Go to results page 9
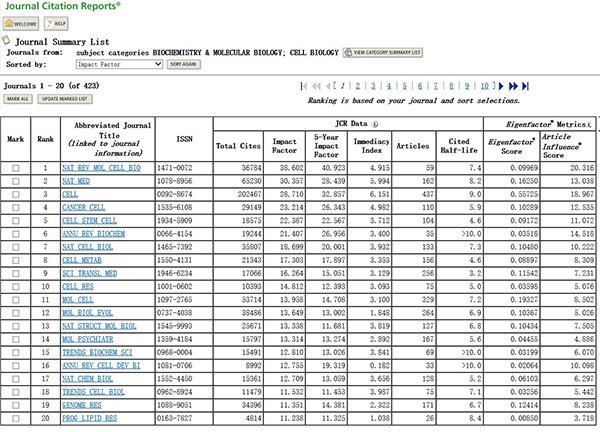Image resolution: width=600 pixels, height=432 pixels. coord(467,86)
